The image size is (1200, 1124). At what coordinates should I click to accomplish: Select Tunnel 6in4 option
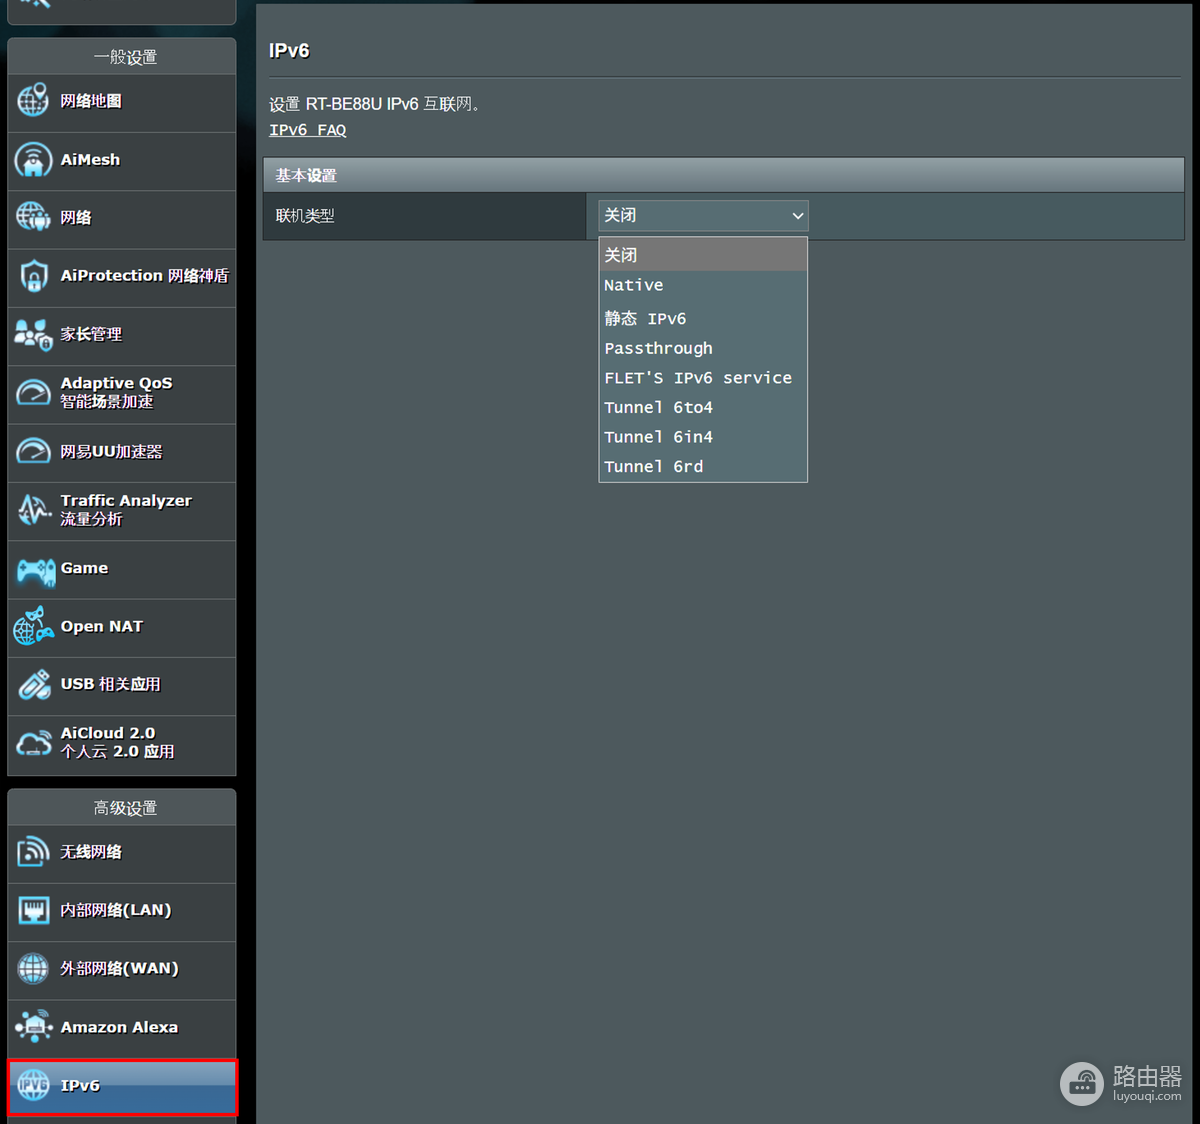point(703,437)
